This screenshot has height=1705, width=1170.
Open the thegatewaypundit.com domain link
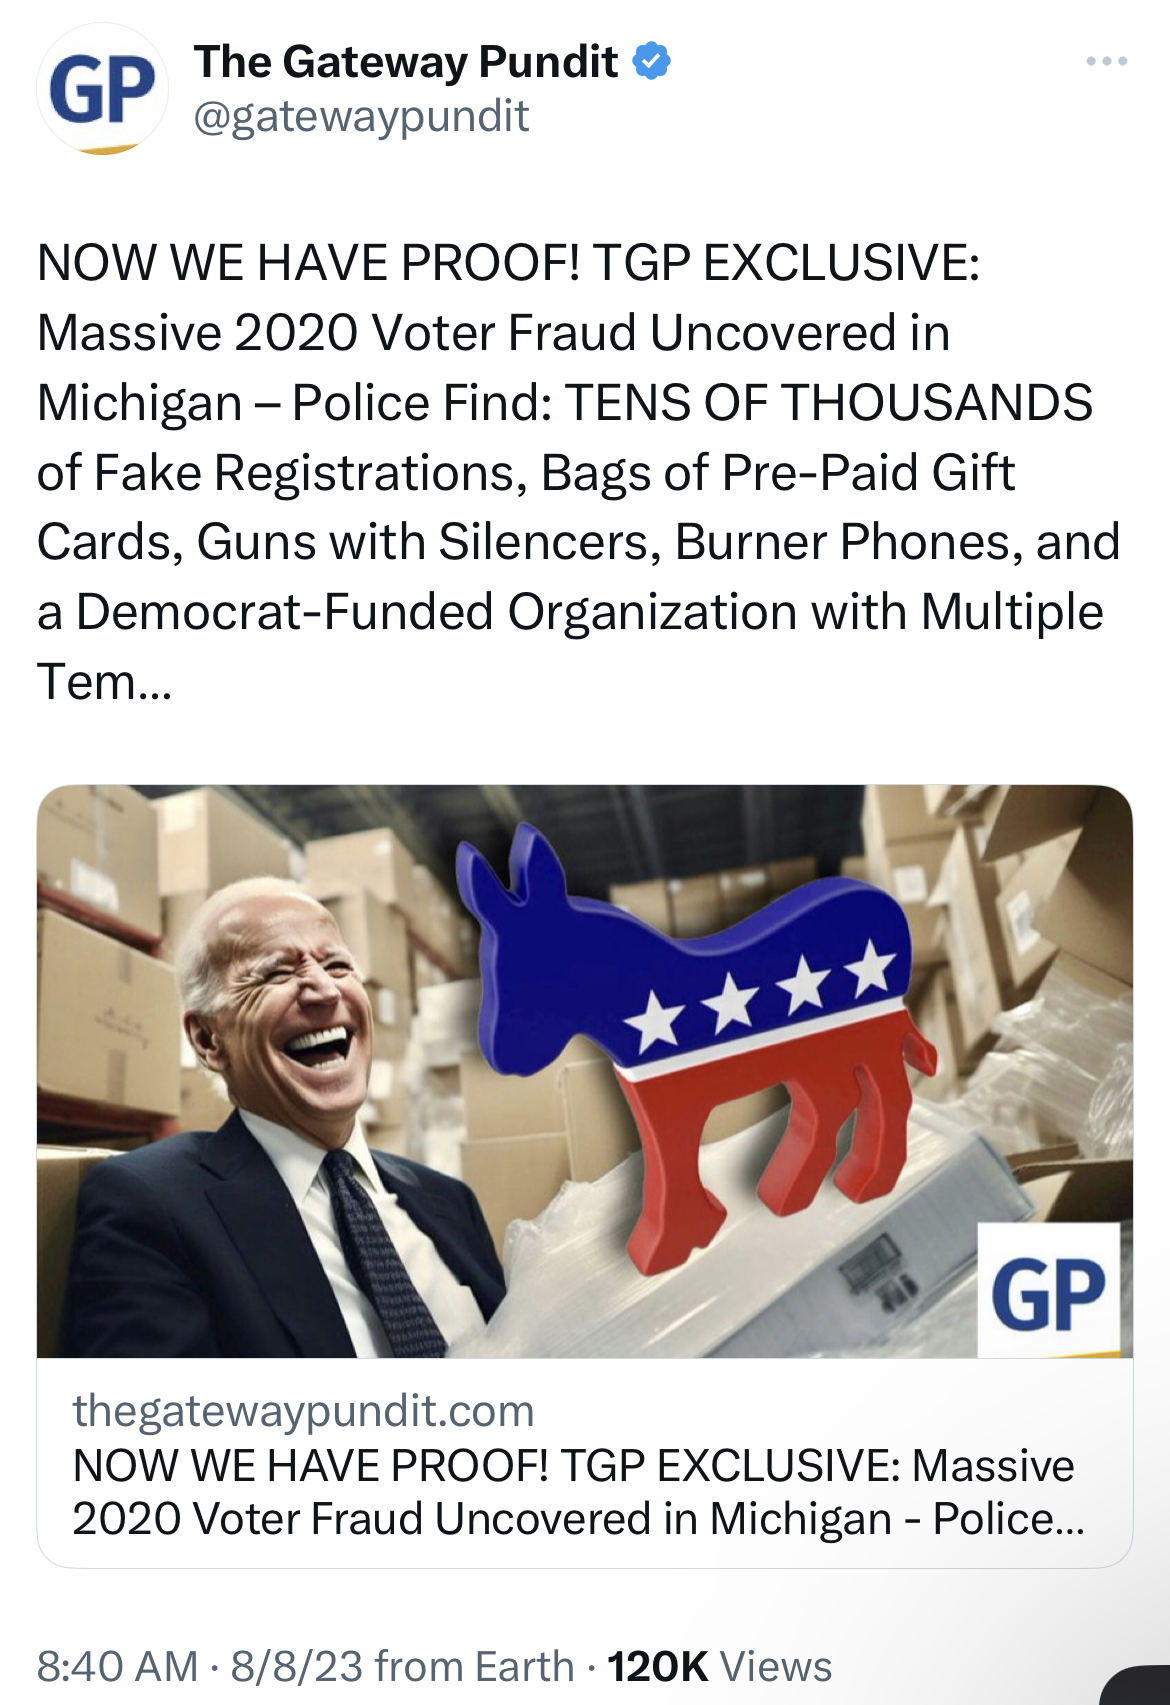click(x=303, y=1411)
